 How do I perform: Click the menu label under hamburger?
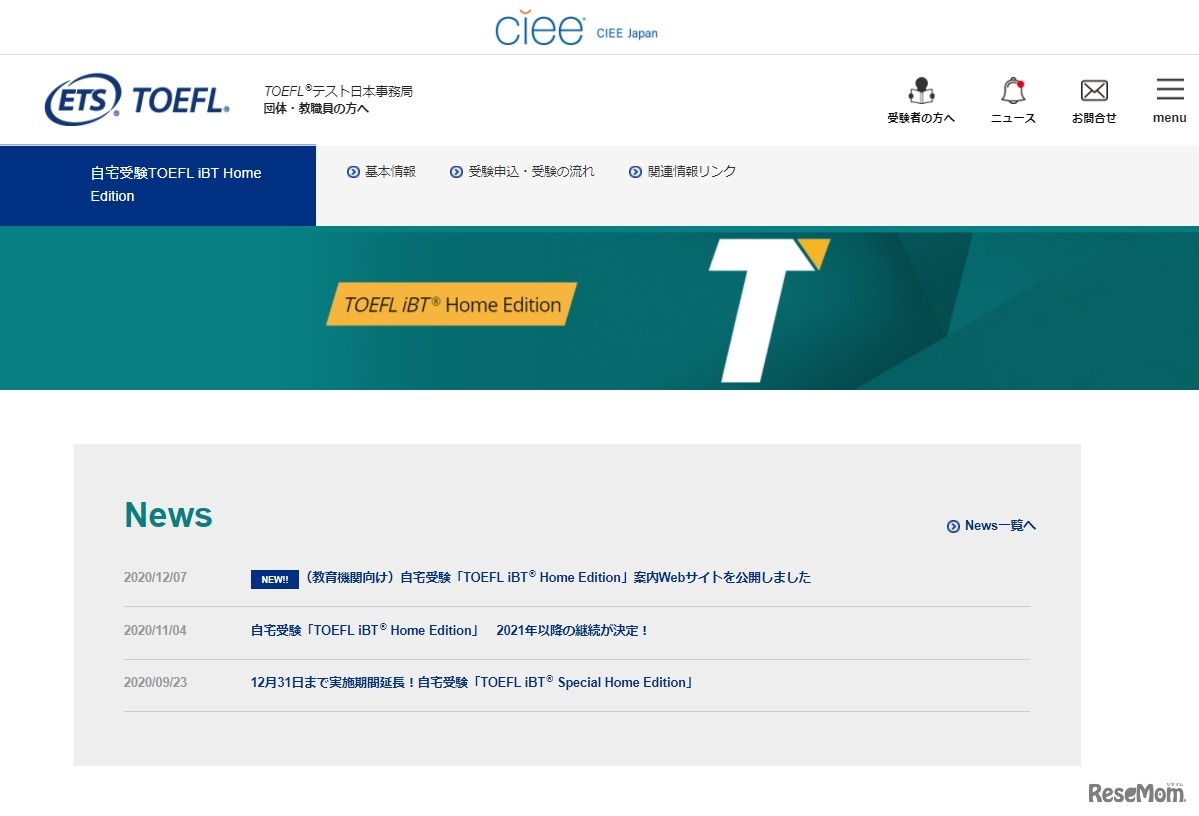[x=1170, y=118]
